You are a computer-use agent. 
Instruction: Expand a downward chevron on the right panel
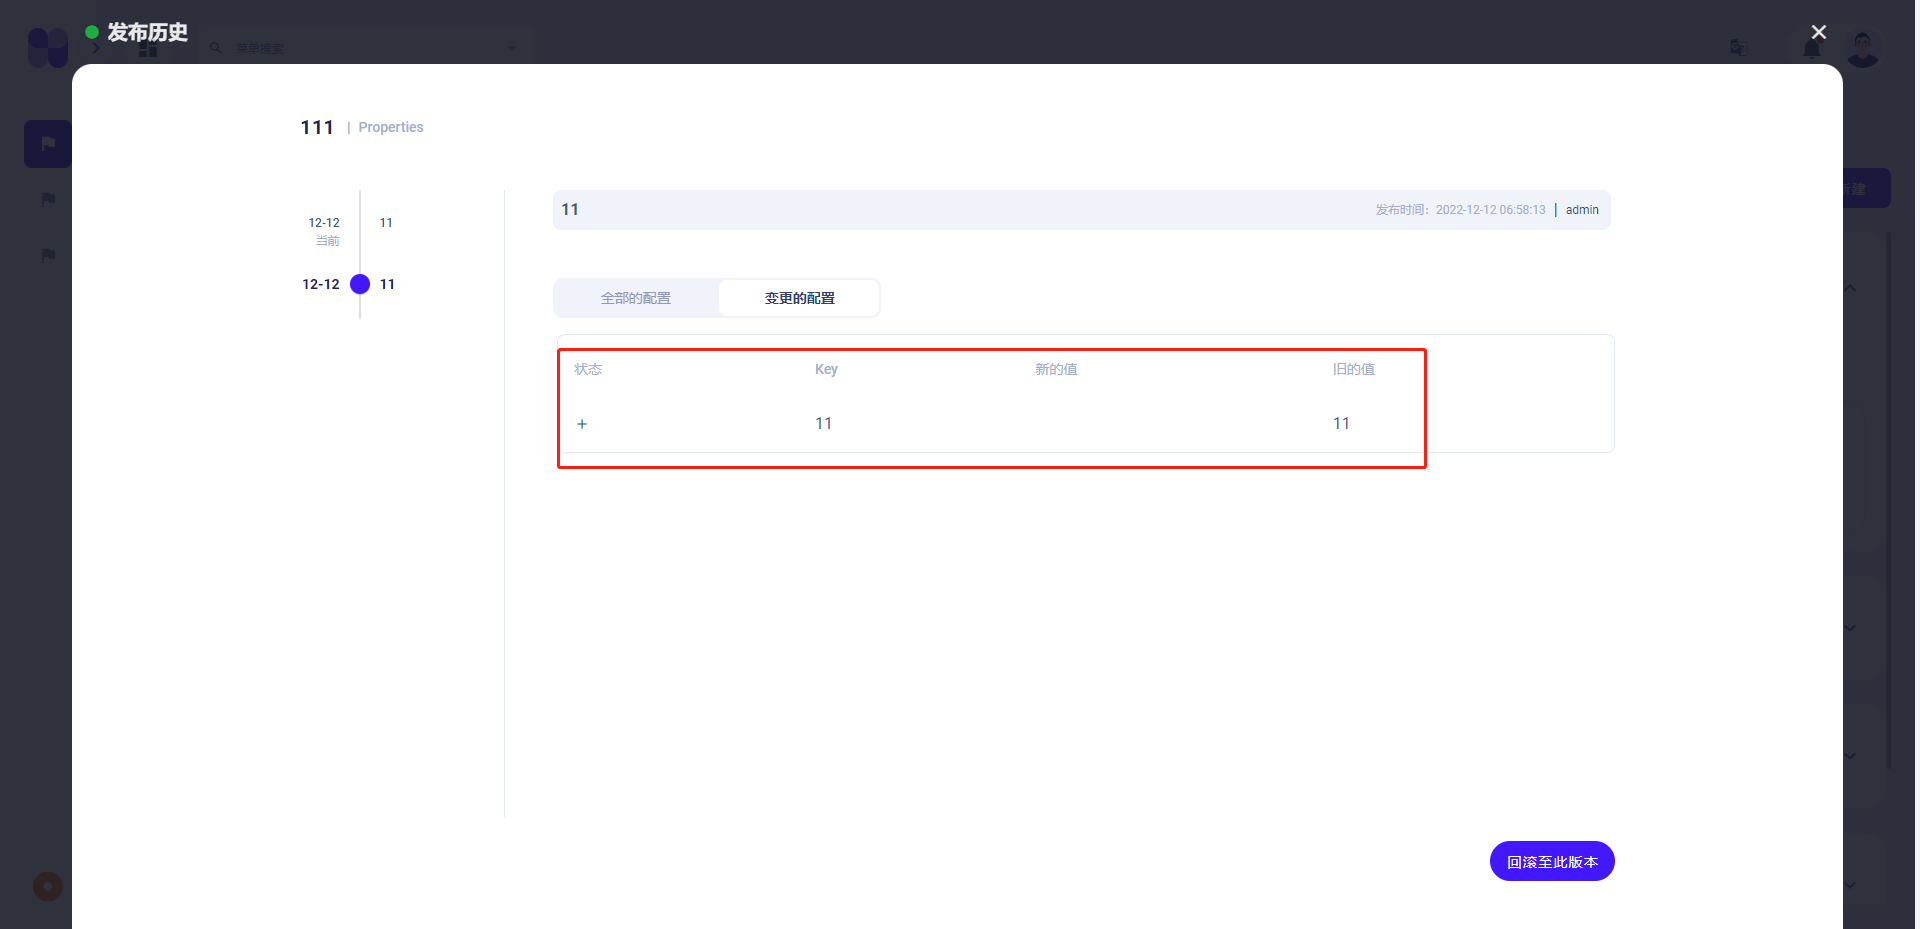pyautogui.click(x=1849, y=628)
